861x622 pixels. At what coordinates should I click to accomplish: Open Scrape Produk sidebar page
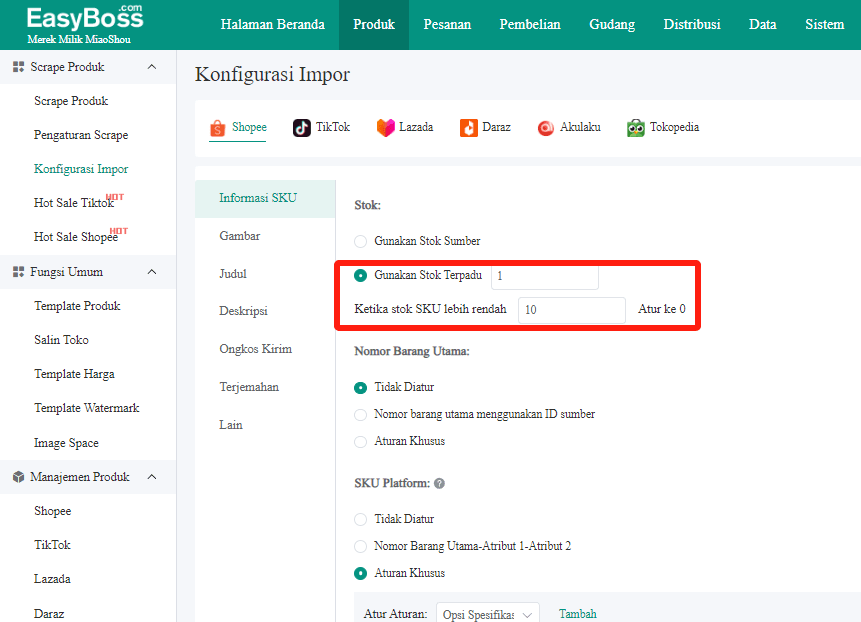coord(71,101)
